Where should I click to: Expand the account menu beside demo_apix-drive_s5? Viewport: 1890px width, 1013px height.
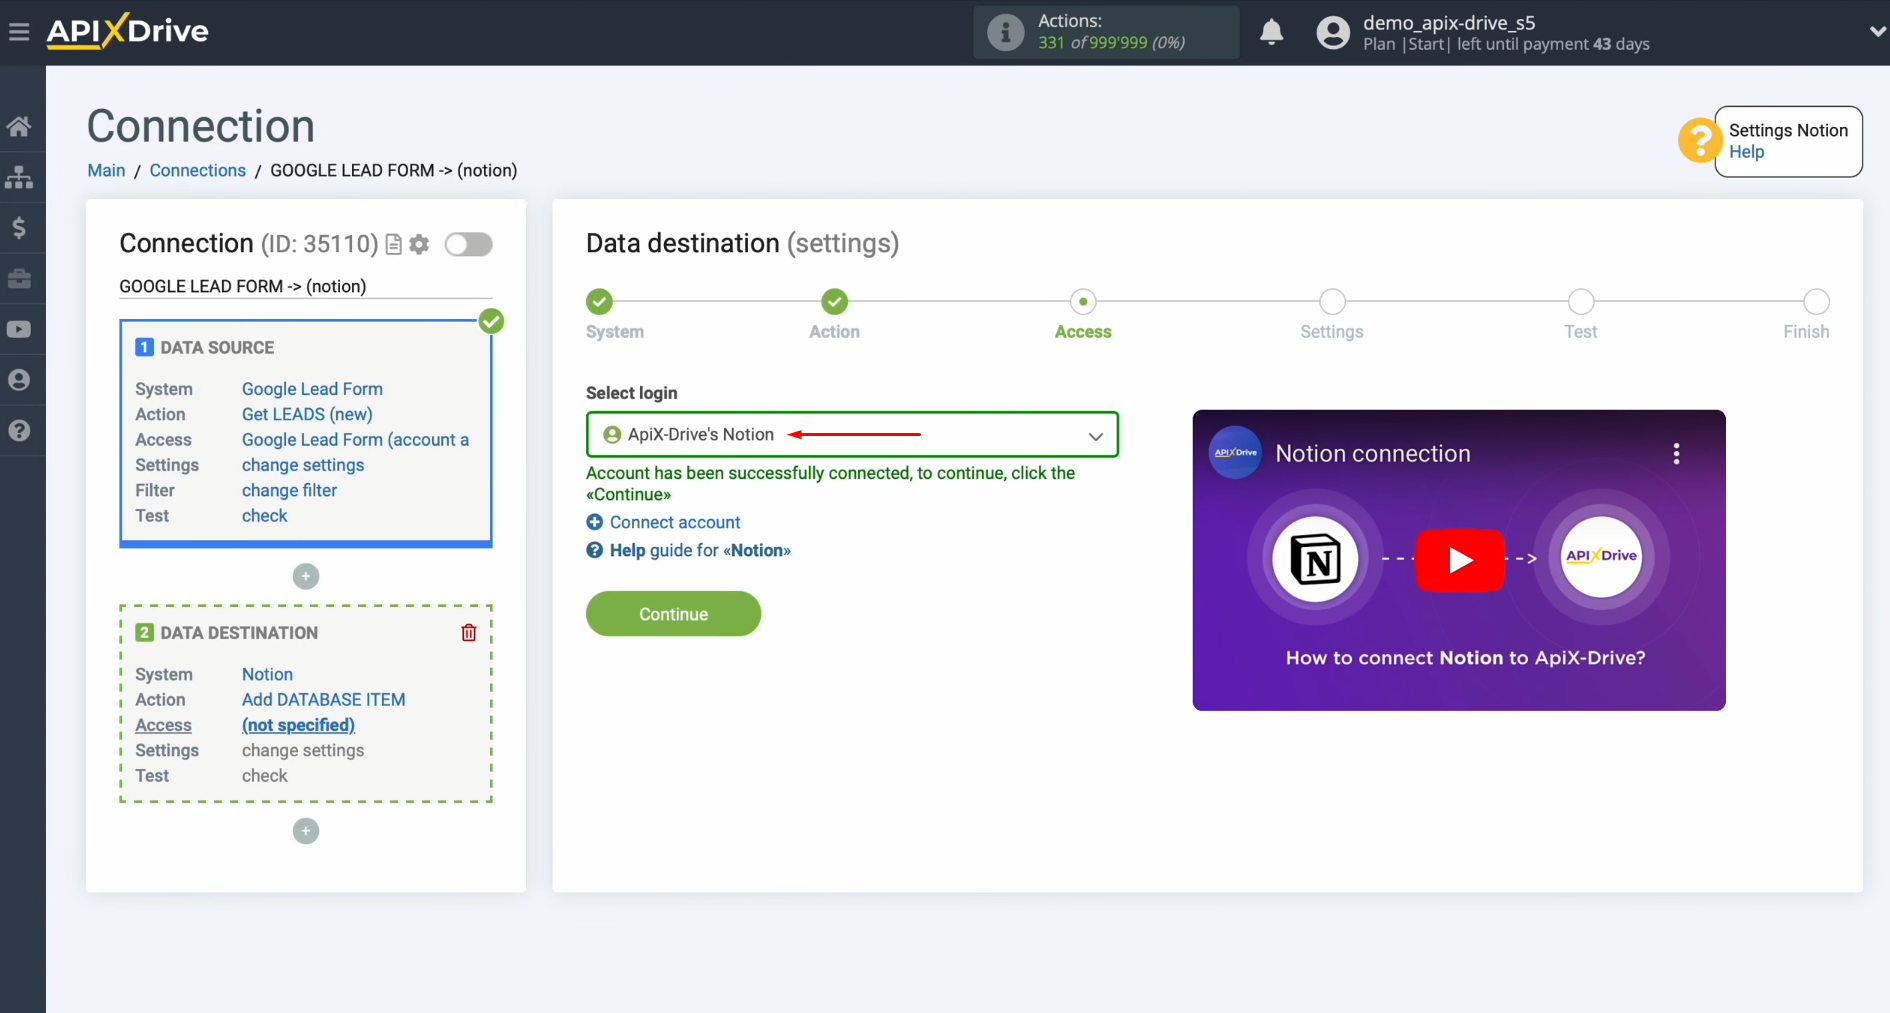1876,31
